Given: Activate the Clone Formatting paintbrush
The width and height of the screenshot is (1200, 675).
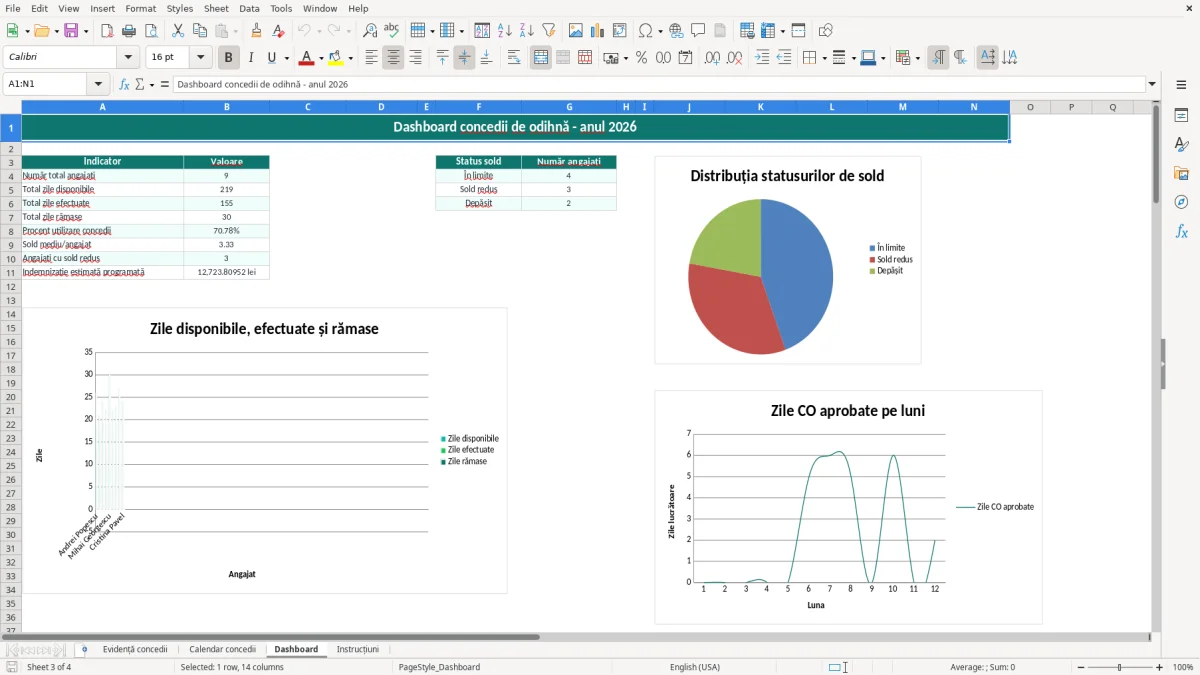Looking at the screenshot, I should tap(257, 31).
